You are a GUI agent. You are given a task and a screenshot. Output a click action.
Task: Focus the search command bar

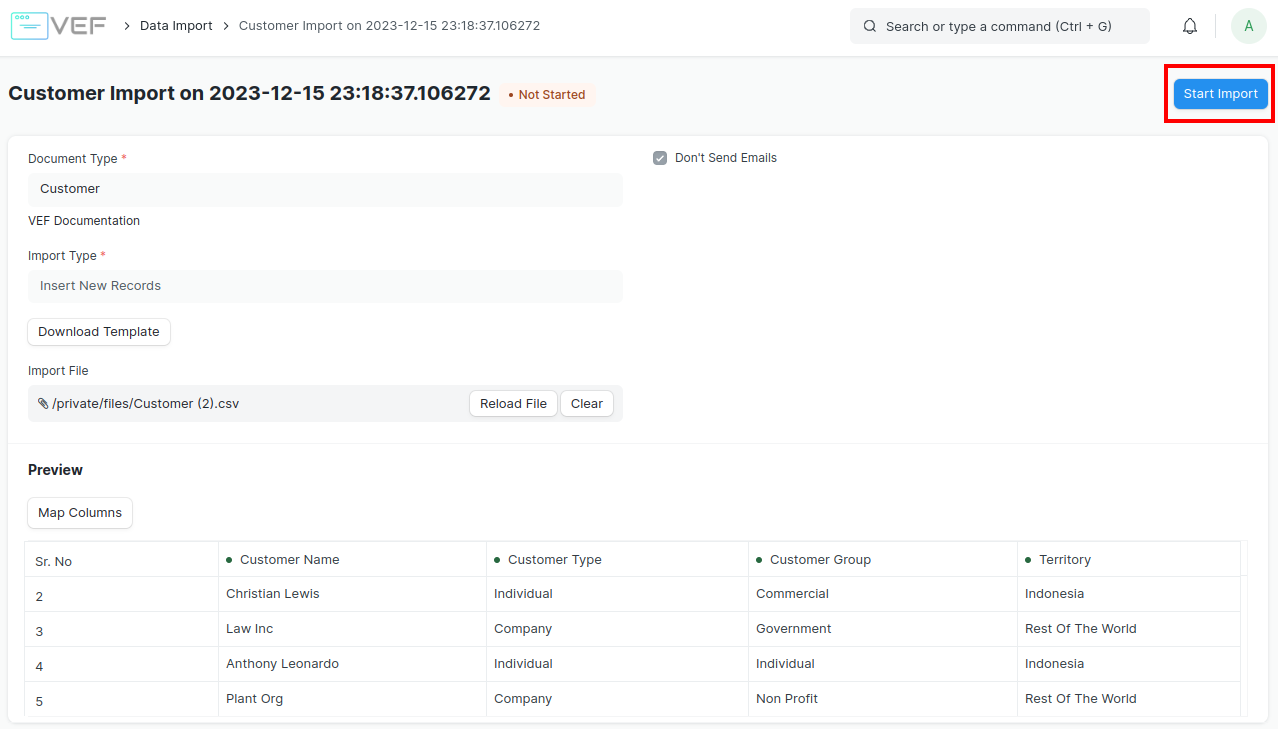(x=1000, y=26)
